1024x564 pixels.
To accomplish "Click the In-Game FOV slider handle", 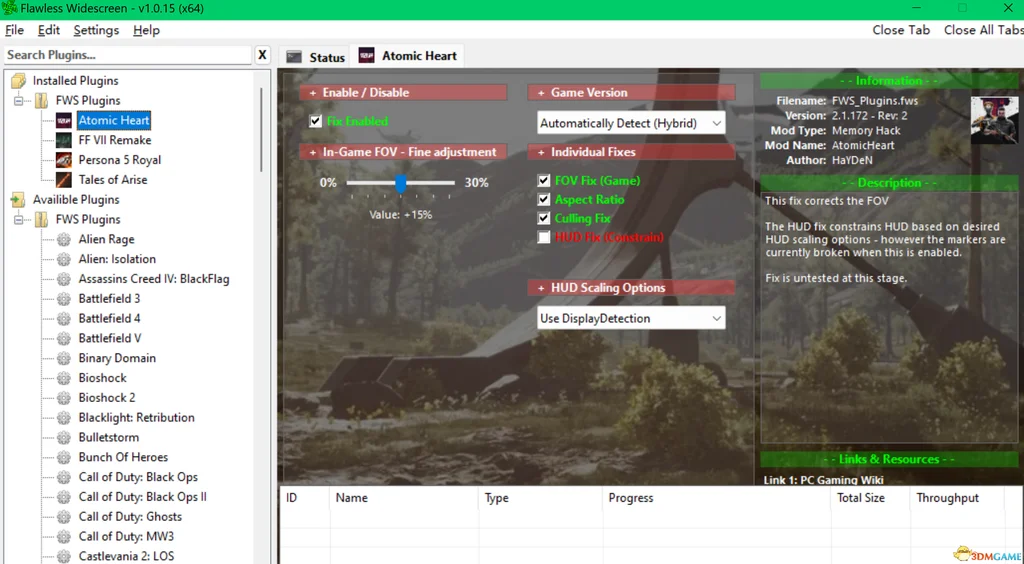I will click(x=400, y=184).
